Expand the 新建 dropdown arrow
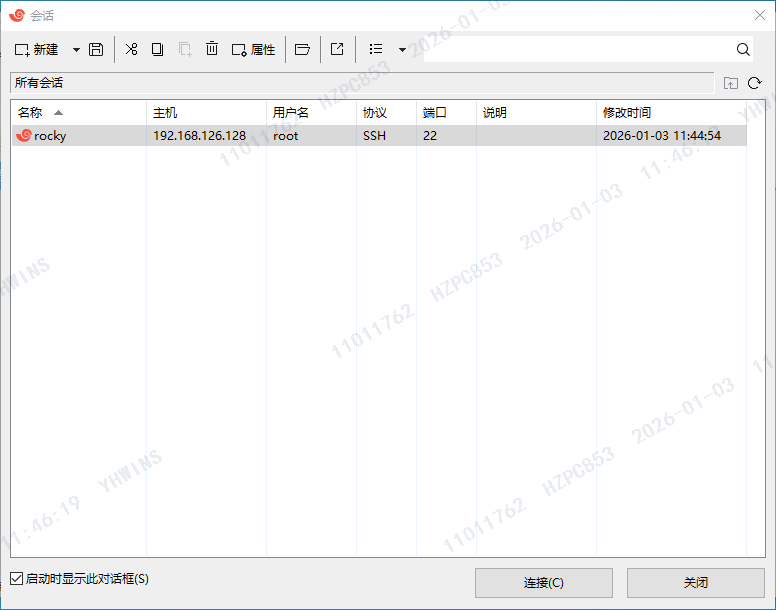 tap(76, 49)
